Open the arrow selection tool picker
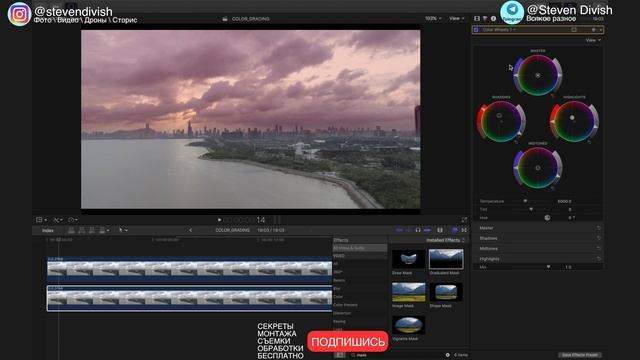640x360 pixels. 123,230
